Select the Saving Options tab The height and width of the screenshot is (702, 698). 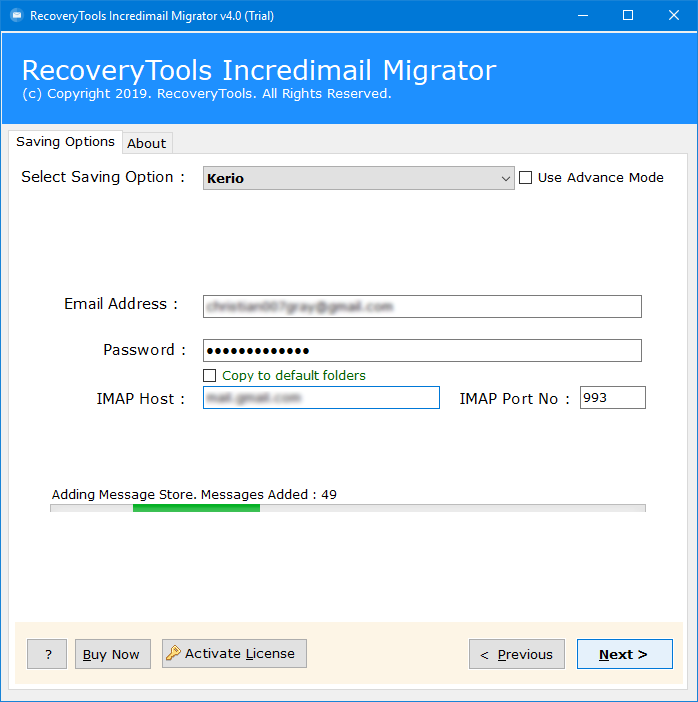pyautogui.click(x=65, y=142)
